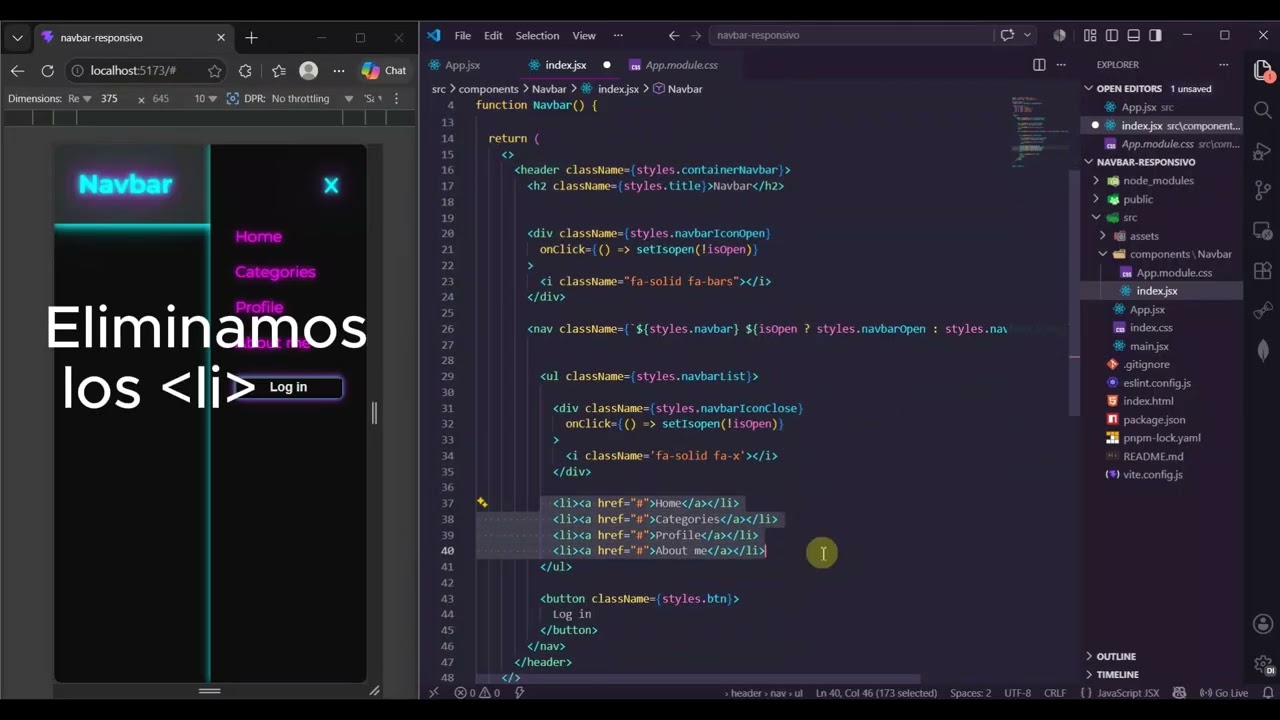Image resolution: width=1280 pixels, height=720 pixels.
Task: Click the lightbulb code action on line 37
Action: point(482,503)
